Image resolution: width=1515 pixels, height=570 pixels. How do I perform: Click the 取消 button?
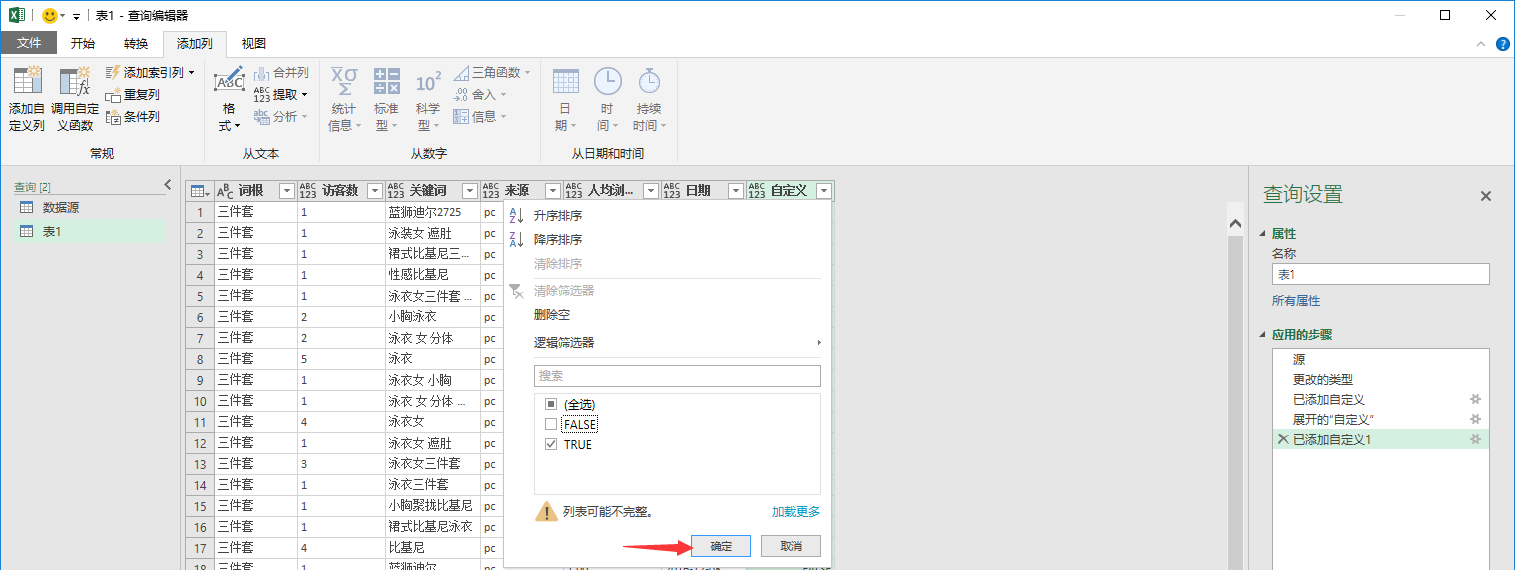791,546
